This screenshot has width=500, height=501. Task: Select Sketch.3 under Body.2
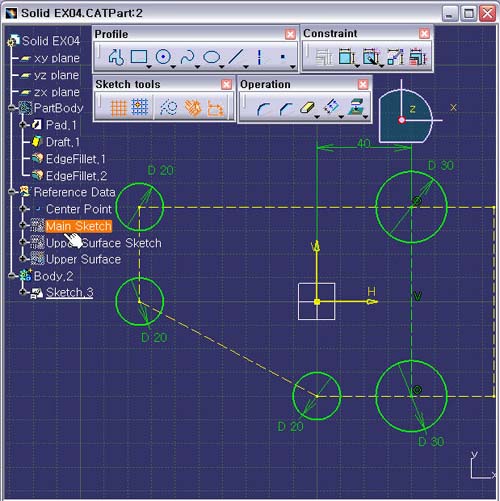coord(69,292)
